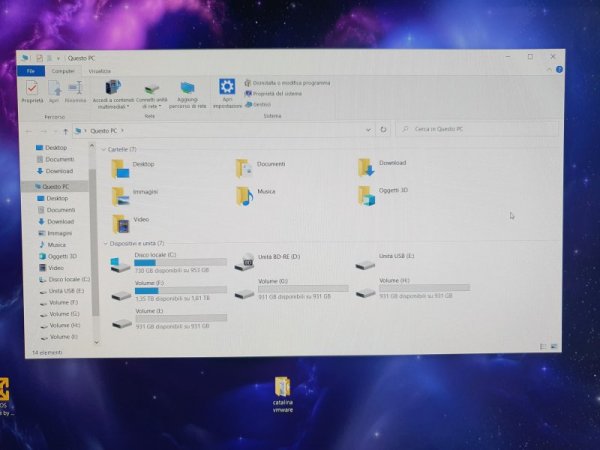The image size is (600, 450).
Task: Select Volume (G:) drive
Action: click(x=292, y=289)
